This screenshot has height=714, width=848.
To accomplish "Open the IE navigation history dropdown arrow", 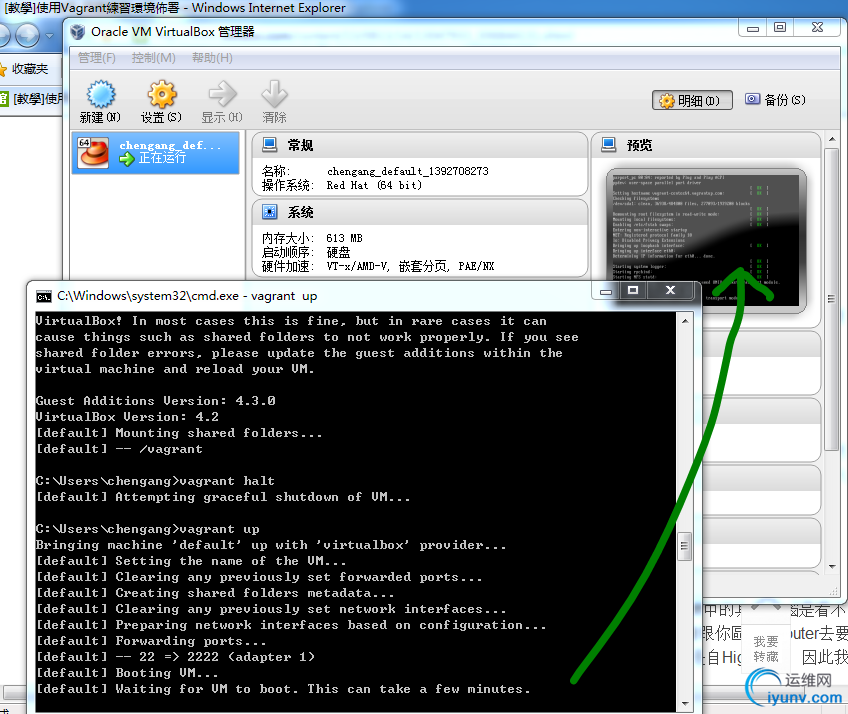I will pos(49,36).
